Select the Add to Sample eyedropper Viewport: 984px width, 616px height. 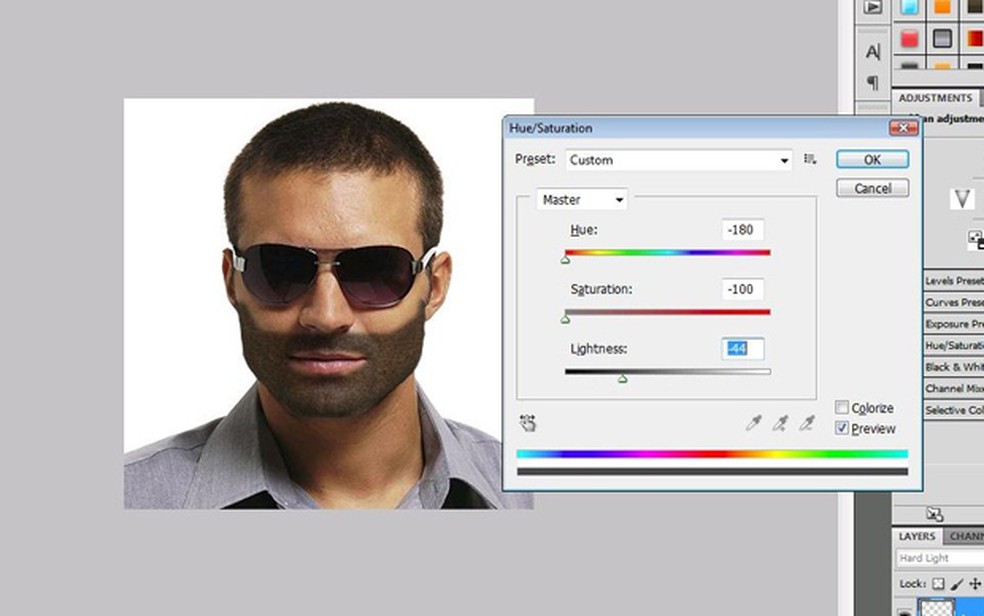780,423
